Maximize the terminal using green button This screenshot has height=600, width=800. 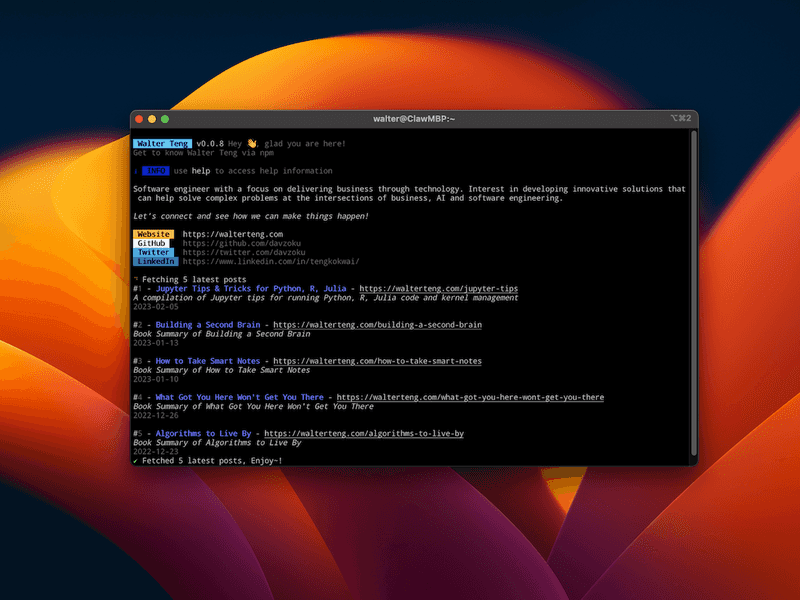(x=165, y=119)
